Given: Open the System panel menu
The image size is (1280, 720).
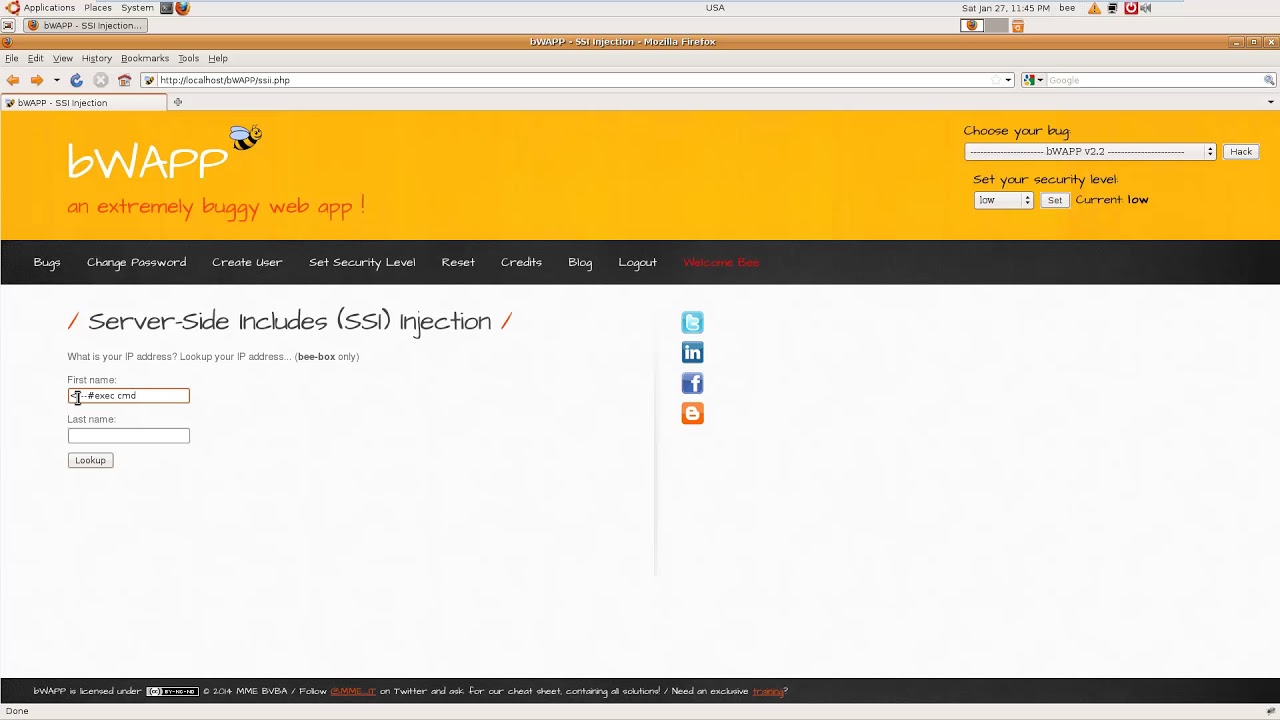Looking at the screenshot, I should [x=137, y=8].
